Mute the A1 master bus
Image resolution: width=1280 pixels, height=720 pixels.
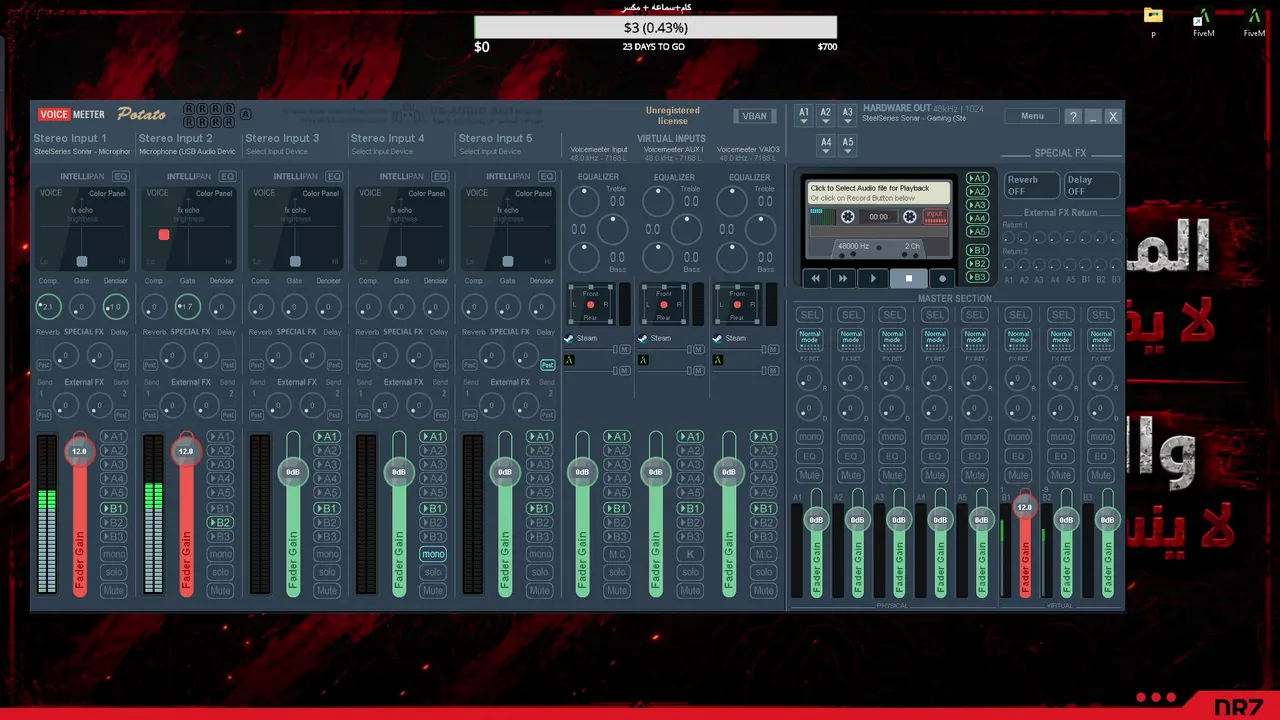coord(810,475)
